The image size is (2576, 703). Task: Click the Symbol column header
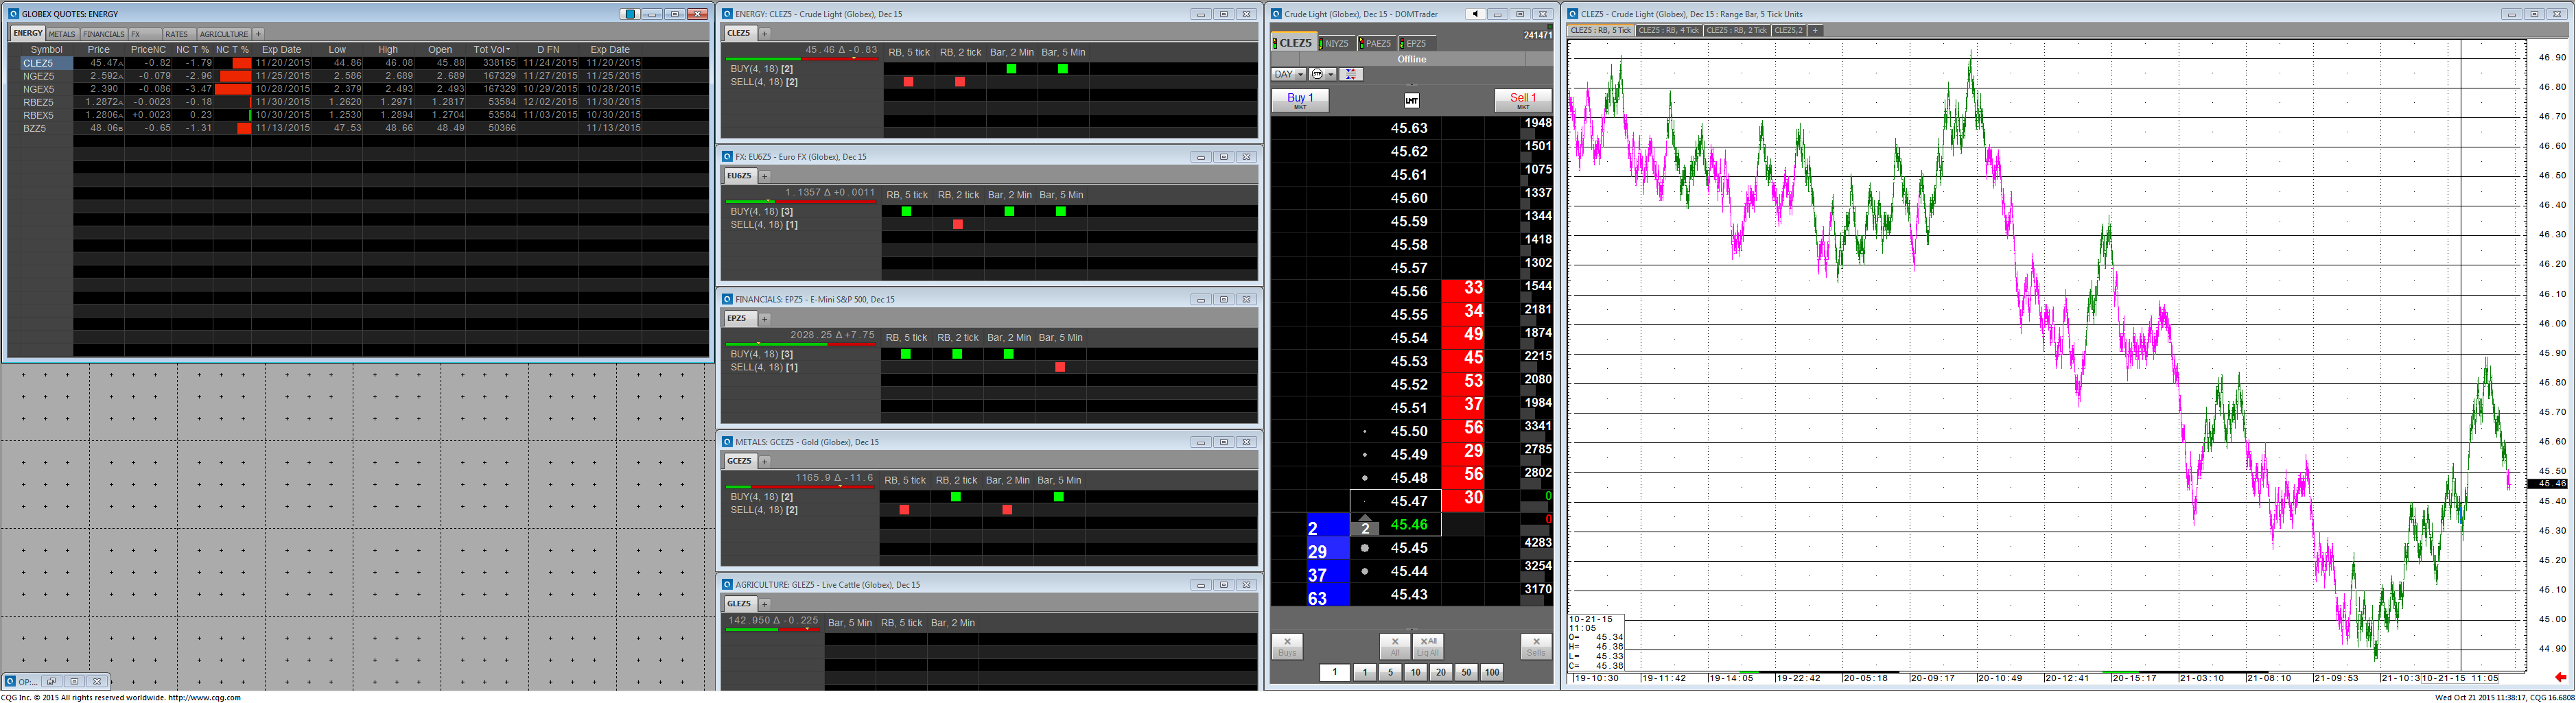(x=46, y=49)
